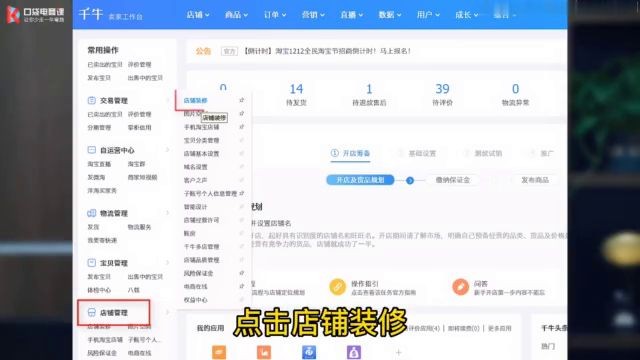Image resolution: width=640 pixels, height=360 pixels.
Task: Switch to the 基础设置 tab
Action: tap(418, 153)
